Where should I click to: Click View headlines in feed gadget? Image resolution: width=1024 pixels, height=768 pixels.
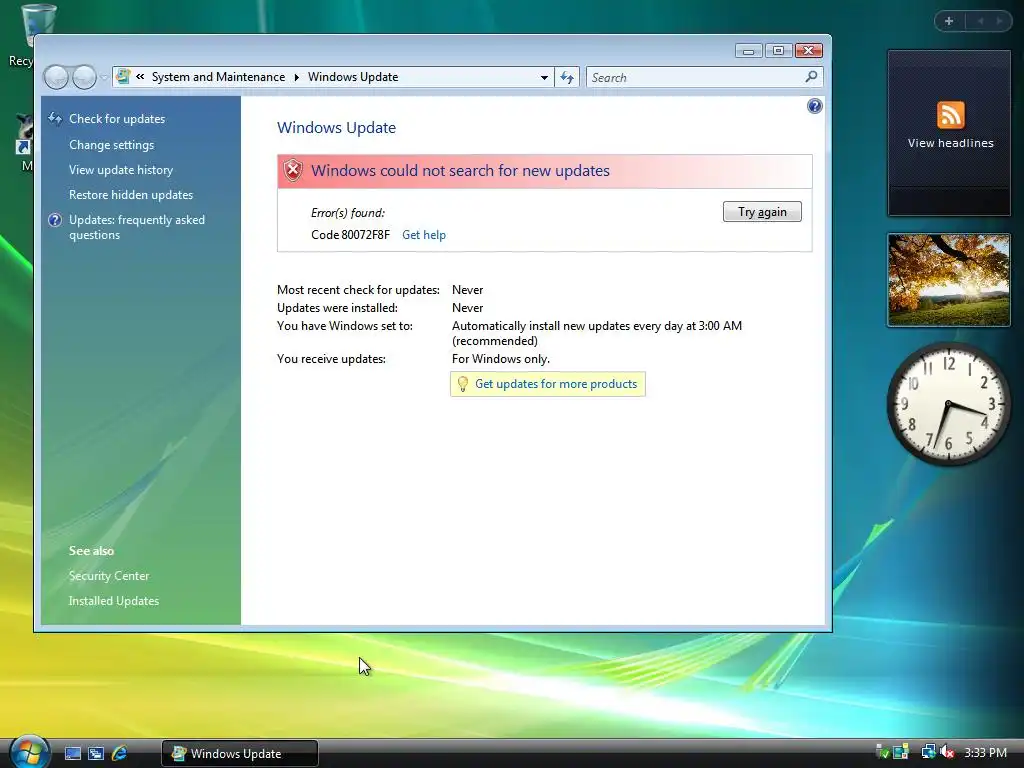(950, 143)
